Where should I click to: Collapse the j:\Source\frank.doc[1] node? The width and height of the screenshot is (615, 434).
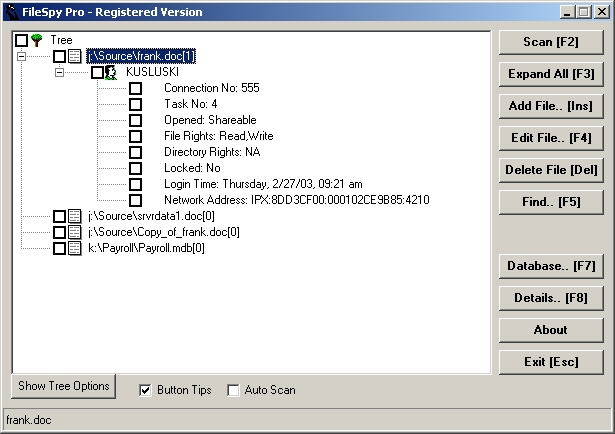coord(22,56)
